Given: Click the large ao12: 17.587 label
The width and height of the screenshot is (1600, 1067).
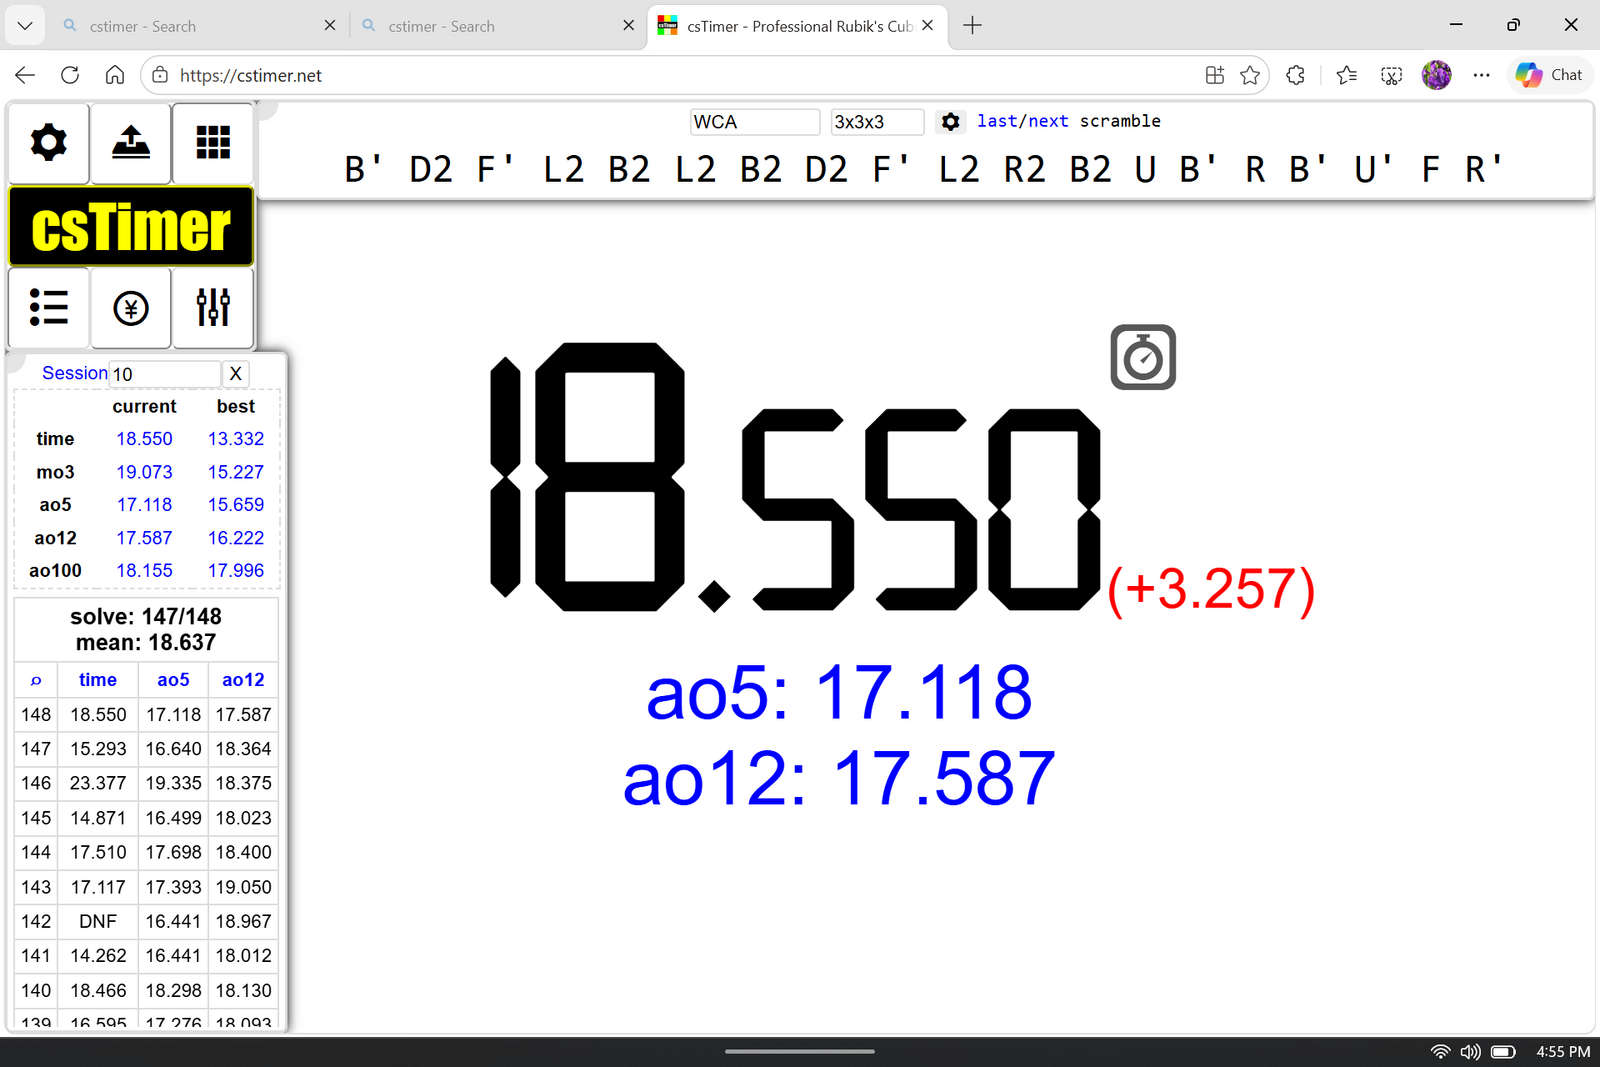Looking at the screenshot, I should click(839, 778).
